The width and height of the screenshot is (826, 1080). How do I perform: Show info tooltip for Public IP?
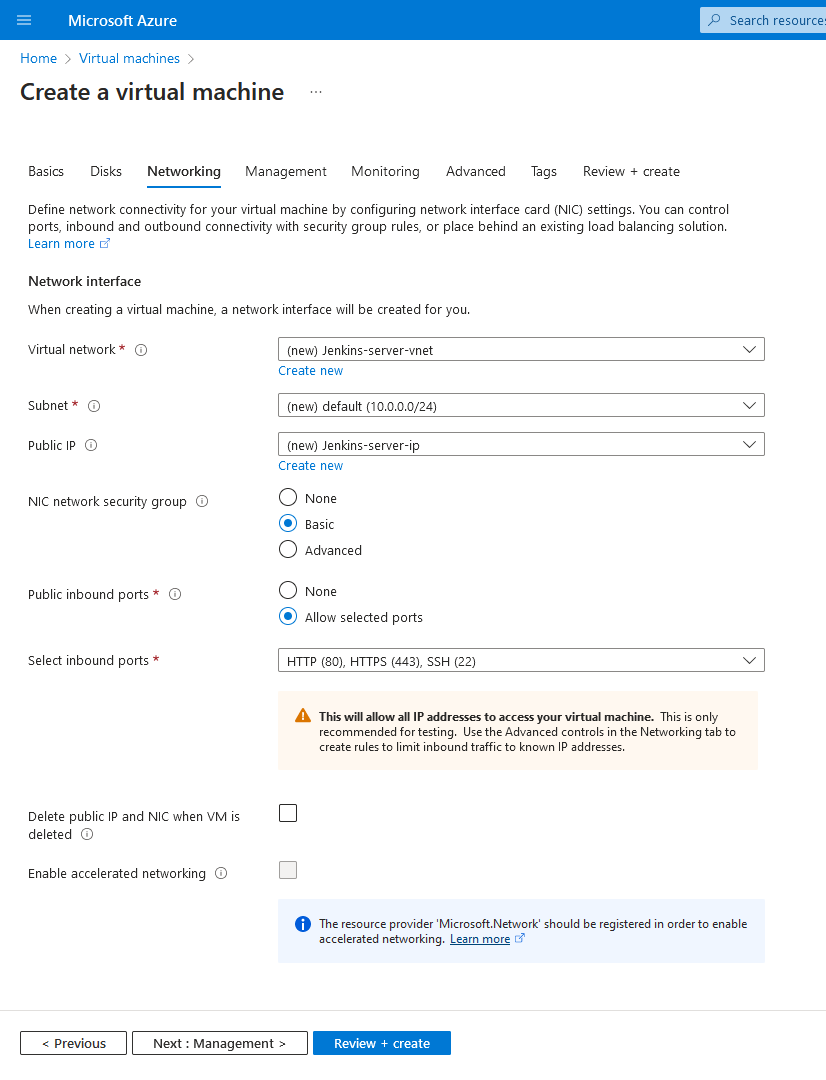point(91,446)
